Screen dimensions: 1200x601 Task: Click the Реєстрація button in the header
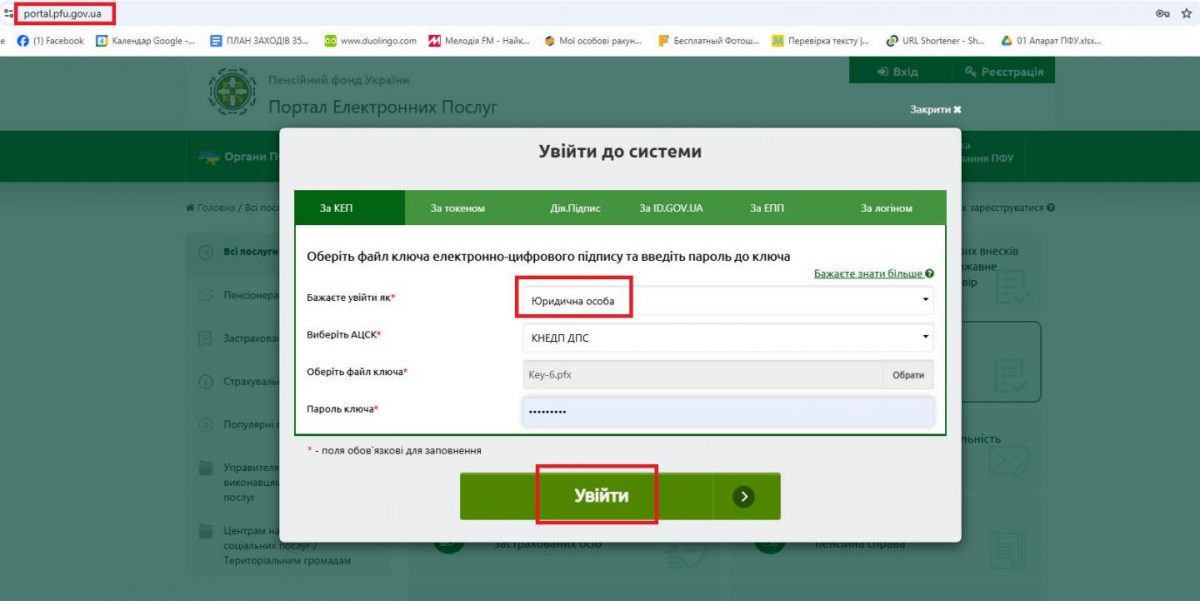pos(1004,72)
